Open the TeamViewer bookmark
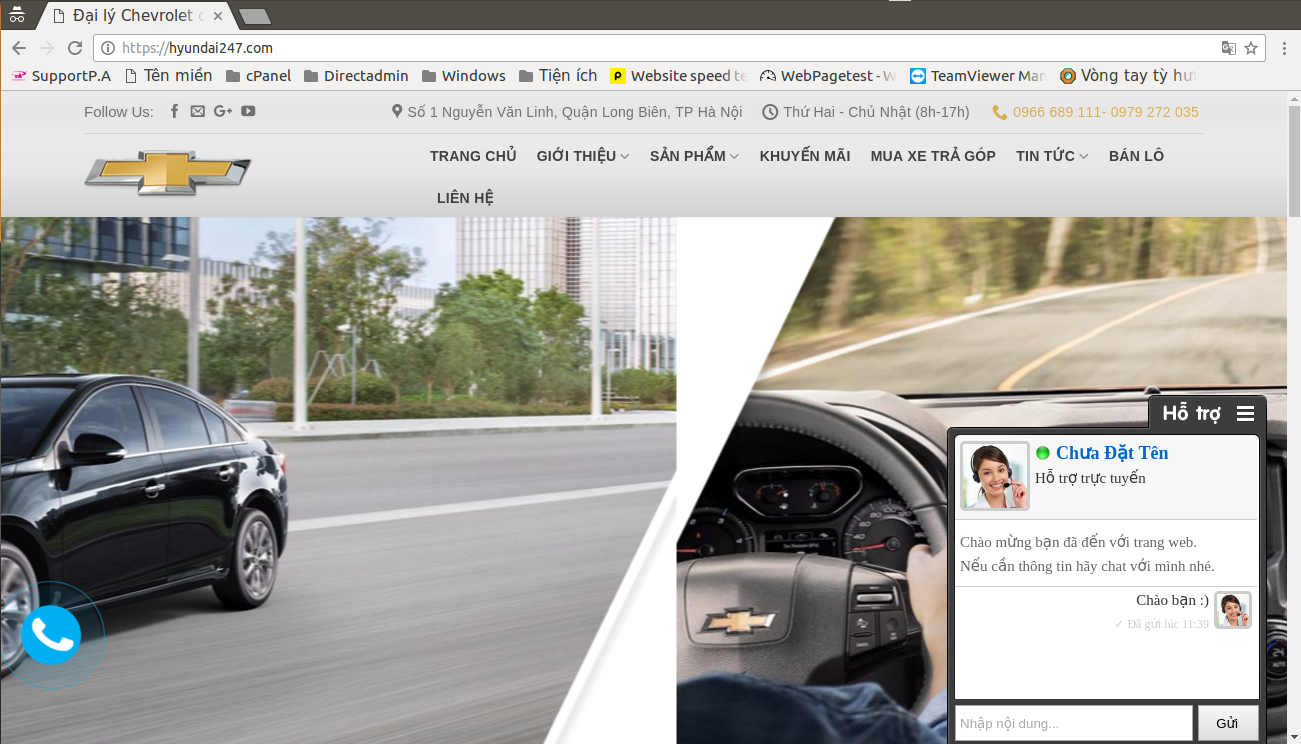The height and width of the screenshot is (744, 1301). coord(979,76)
